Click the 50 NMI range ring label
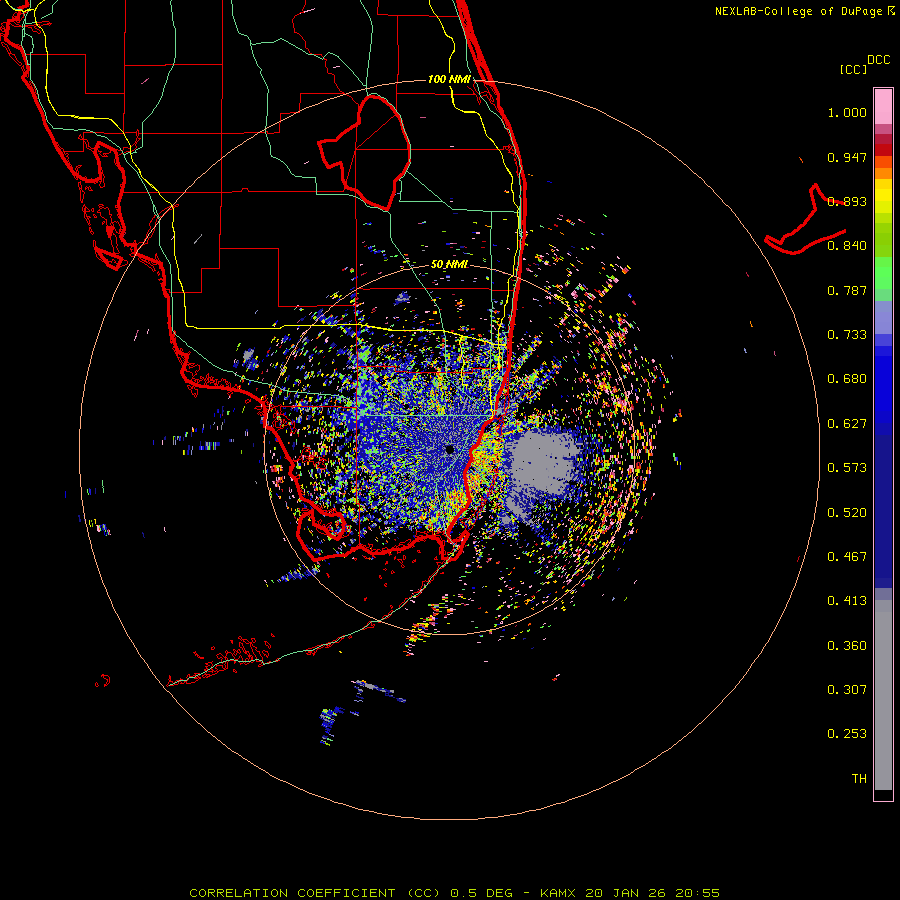This screenshot has height=900, width=900. click(449, 264)
